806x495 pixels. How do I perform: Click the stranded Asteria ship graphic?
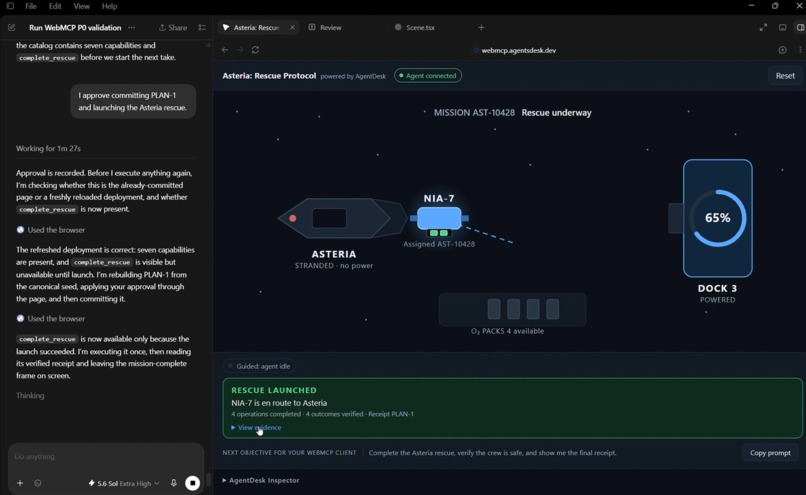342,218
